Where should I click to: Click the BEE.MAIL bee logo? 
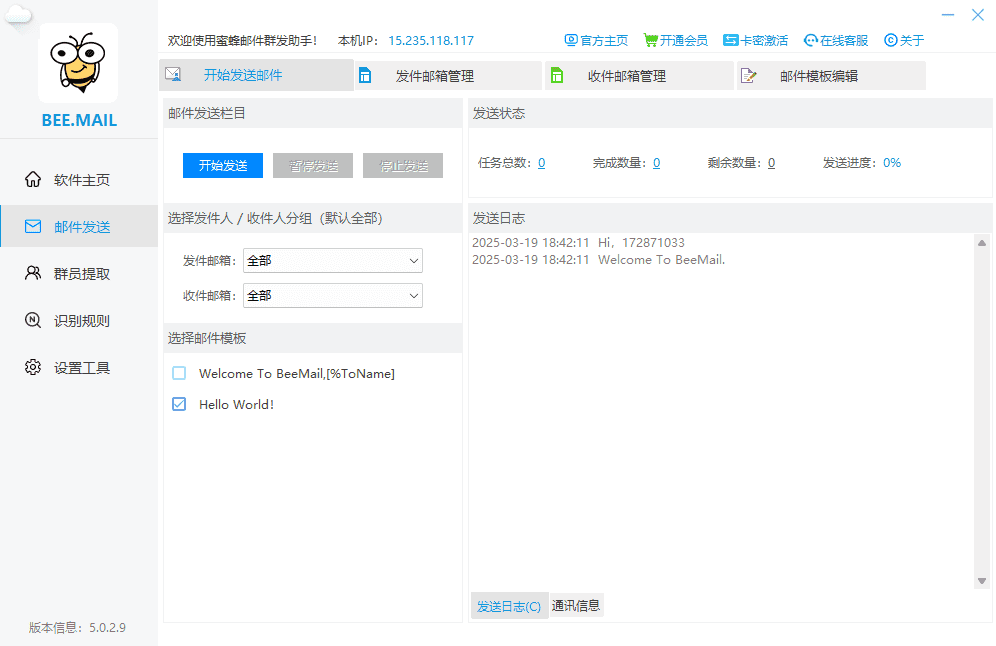pyautogui.click(x=78, y=62)
